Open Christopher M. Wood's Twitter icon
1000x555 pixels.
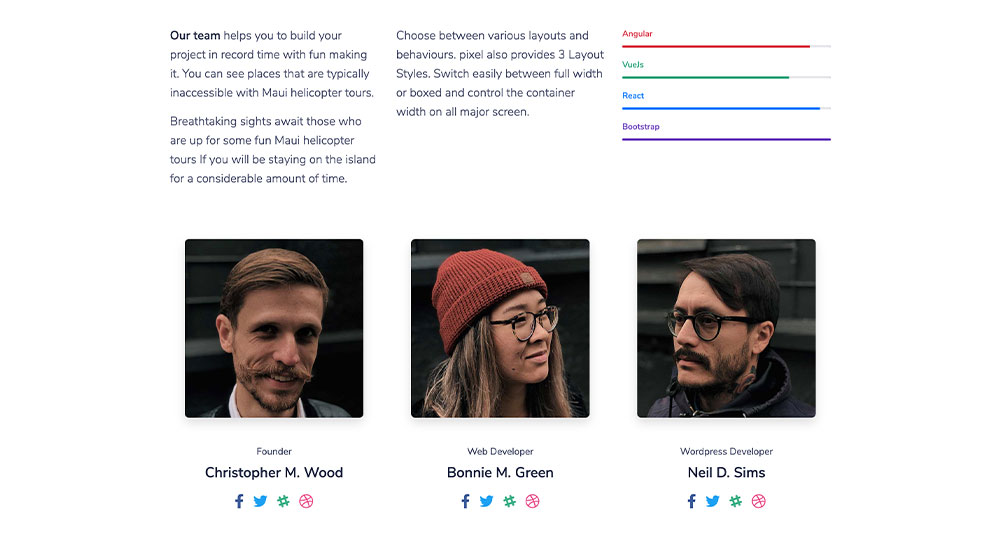pyautogui.click(x=260, y=501)
